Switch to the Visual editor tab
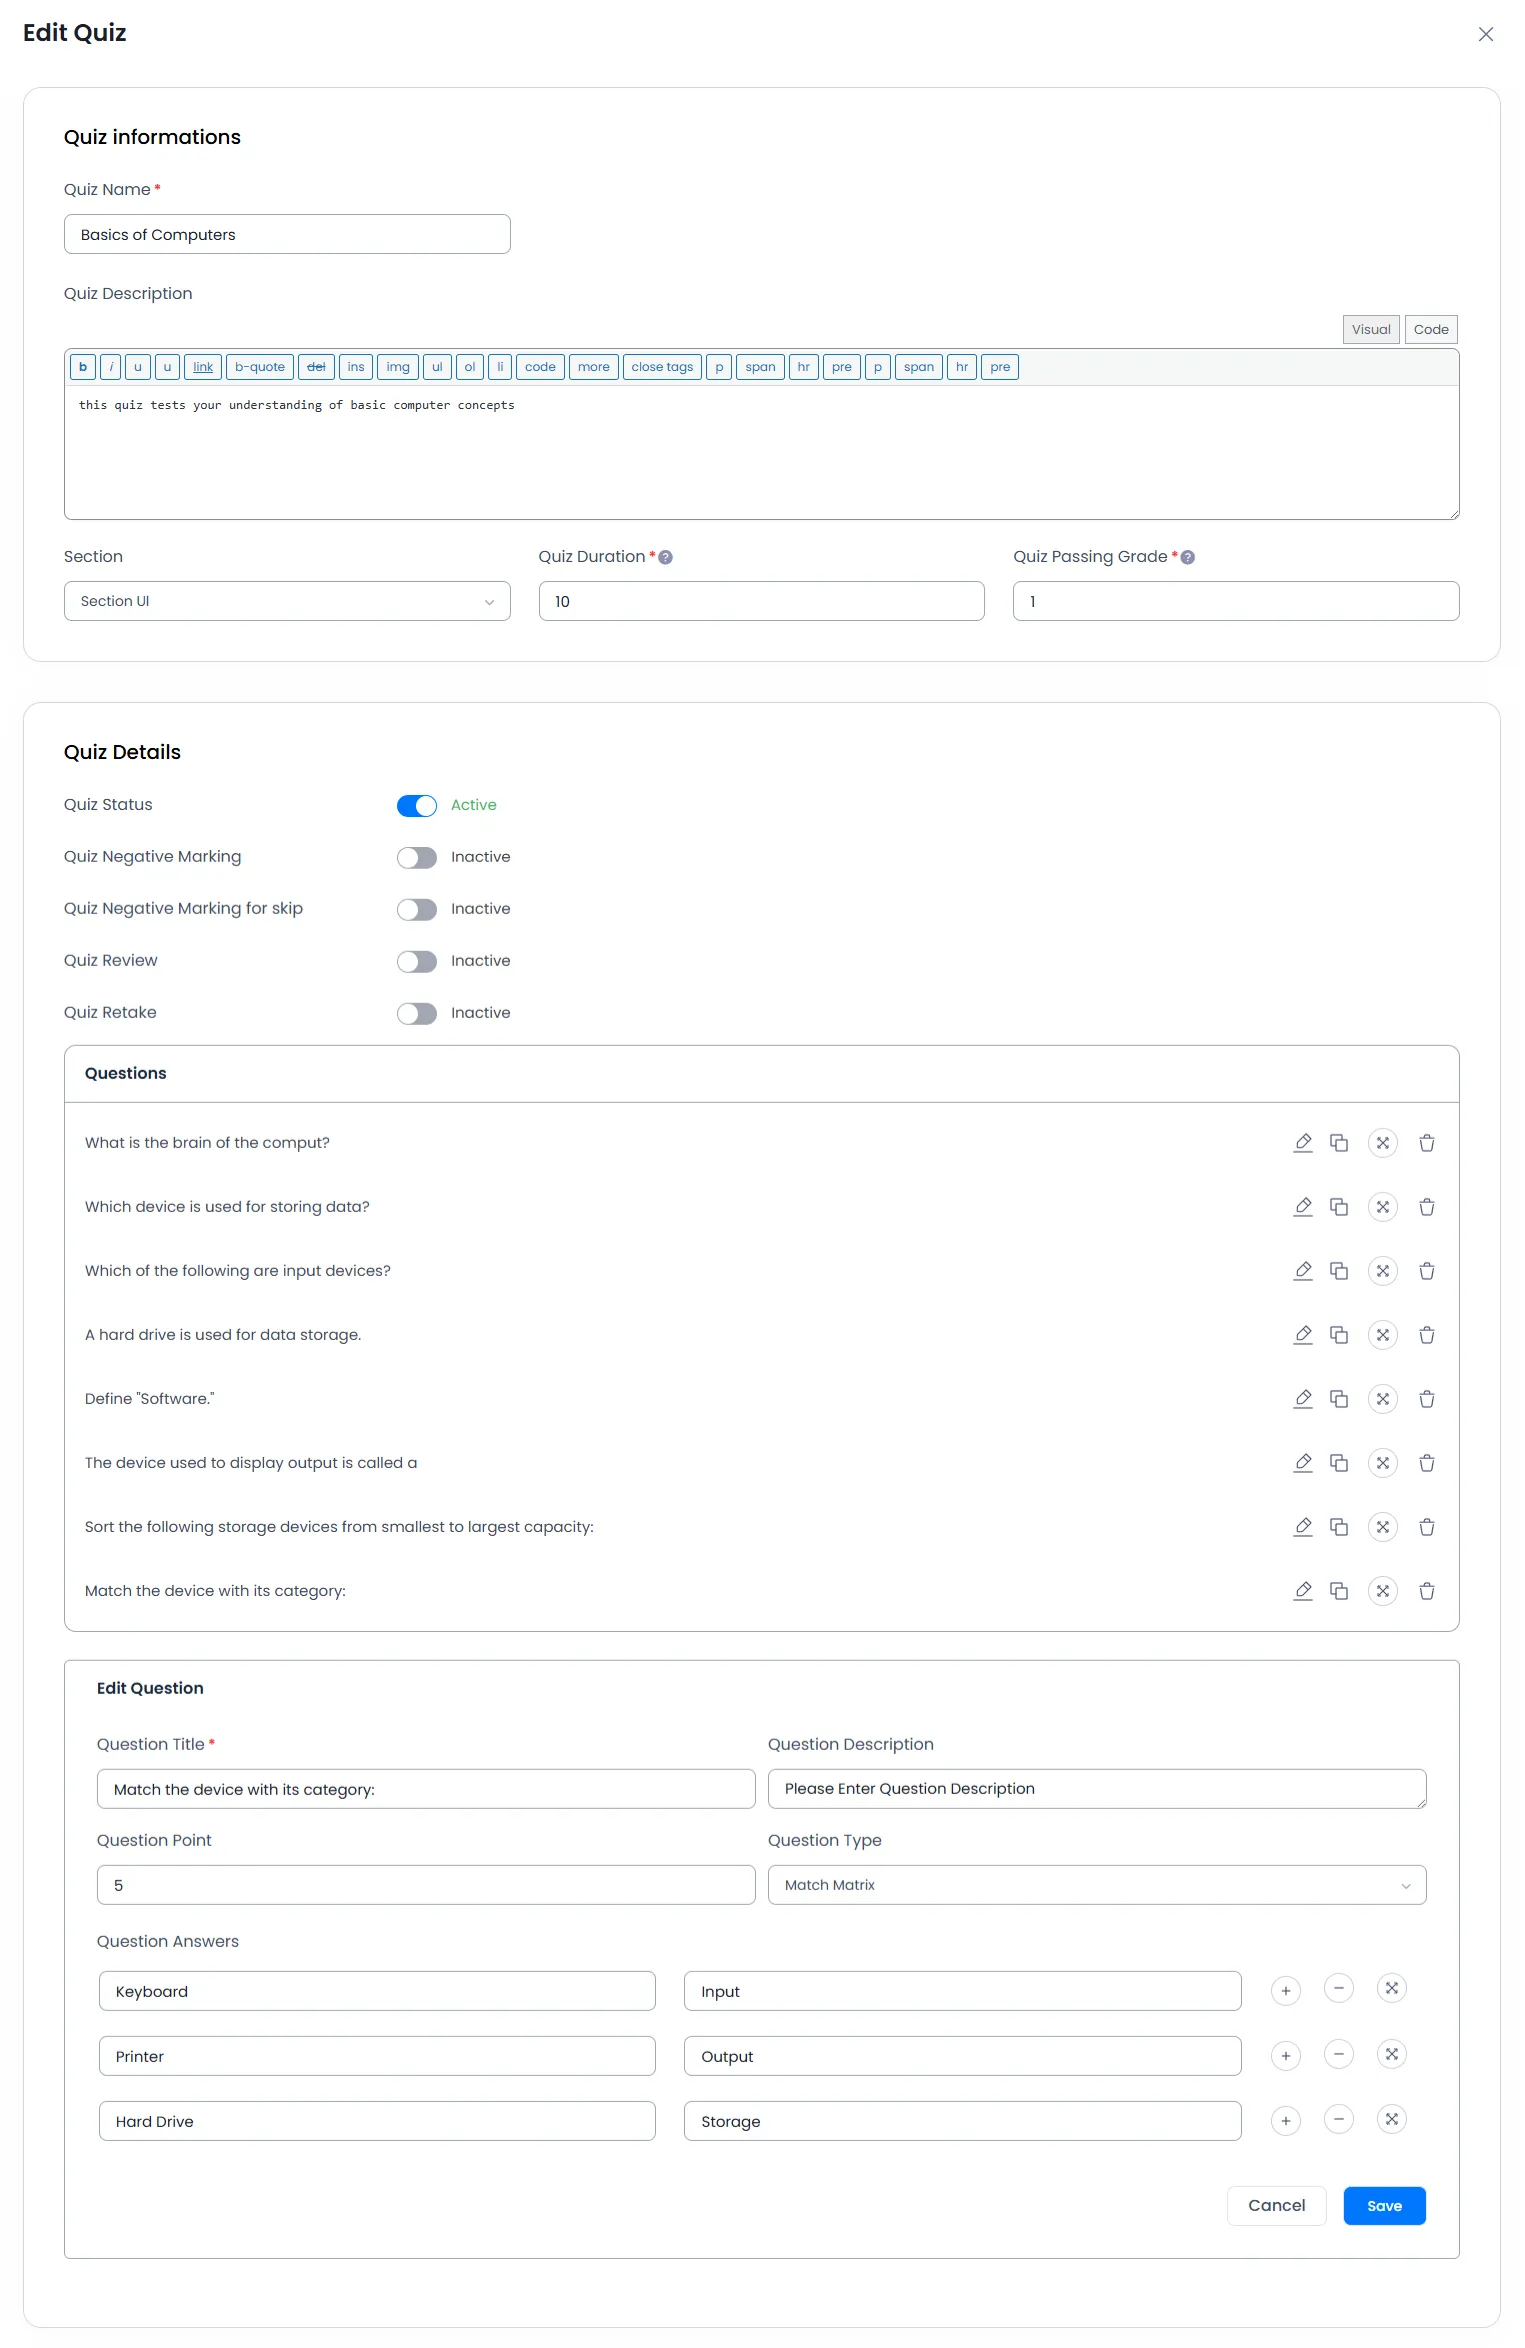Screen dimensions: 1525x2348 click(x=1370, y=330)
